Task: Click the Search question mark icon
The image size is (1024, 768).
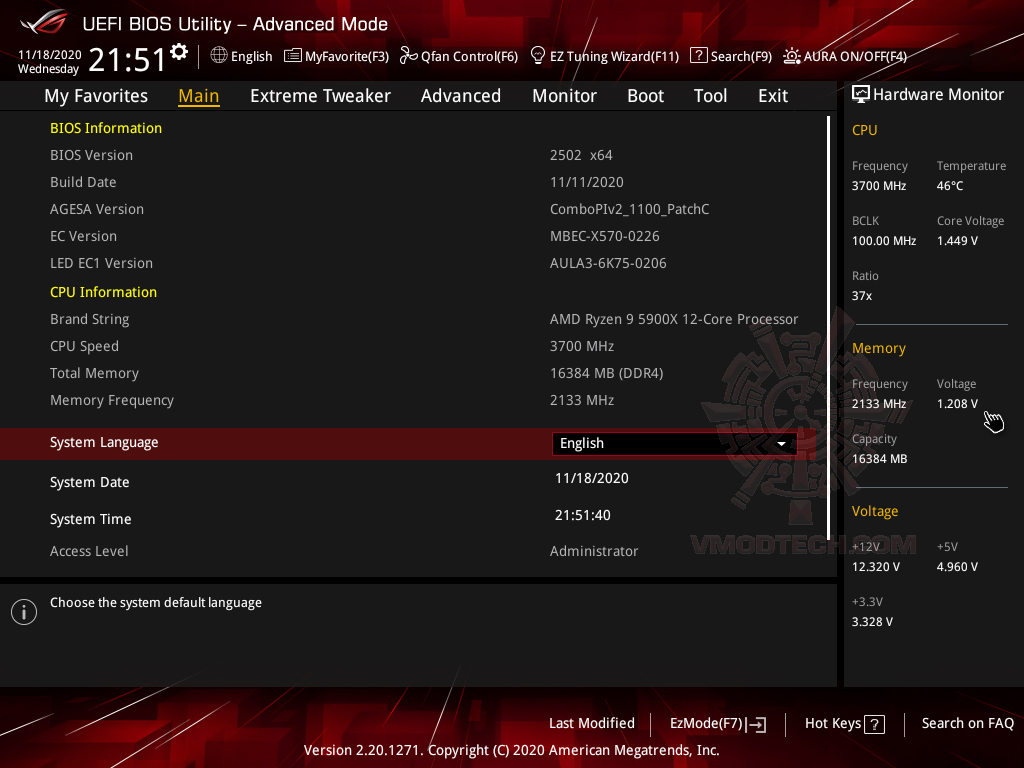Action: click(698, 56)
